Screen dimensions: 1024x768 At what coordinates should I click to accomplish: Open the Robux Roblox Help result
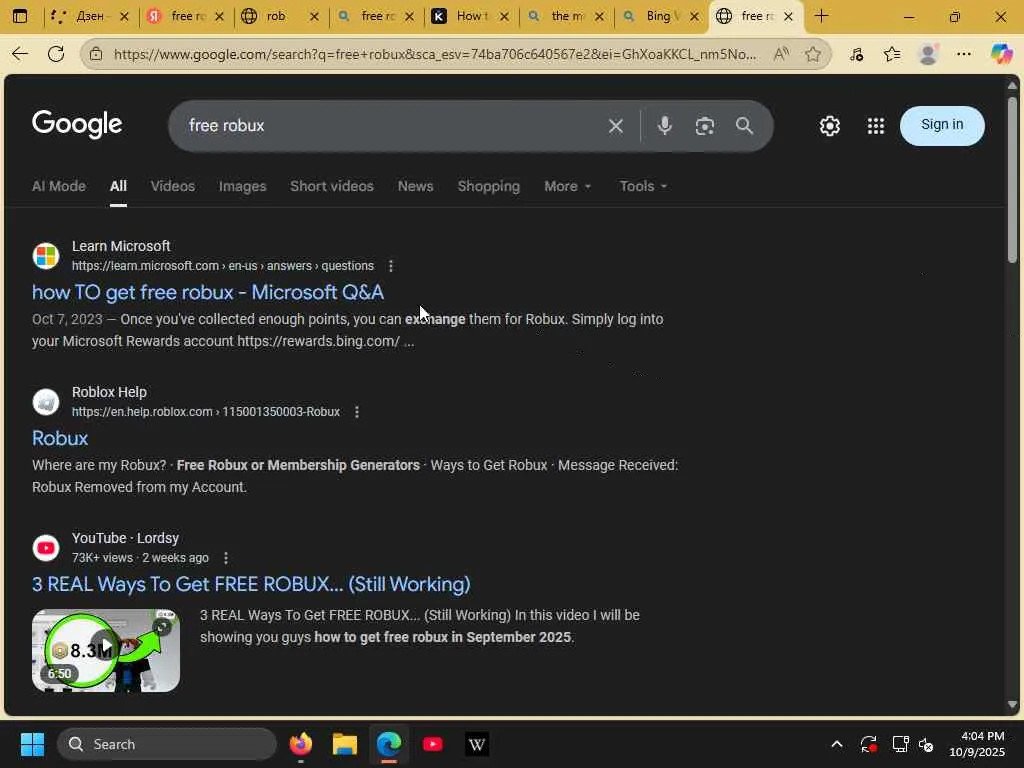click(59, 438)
